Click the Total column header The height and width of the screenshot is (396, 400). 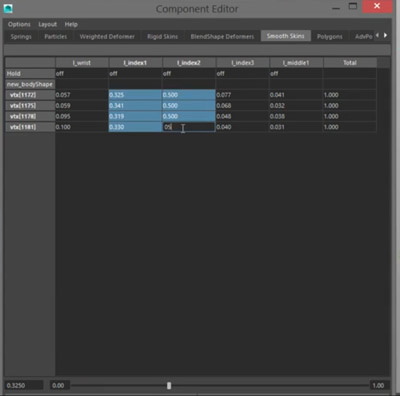[350, 63]
